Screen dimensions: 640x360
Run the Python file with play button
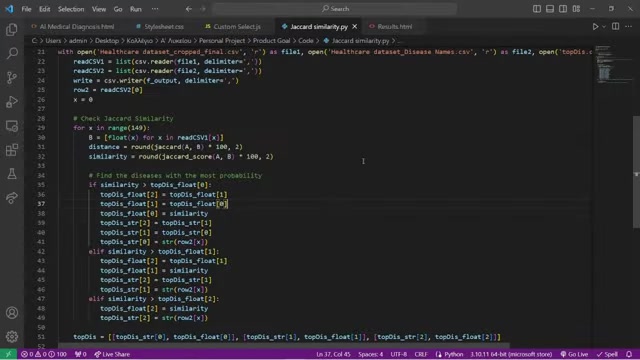coord(595,27)
